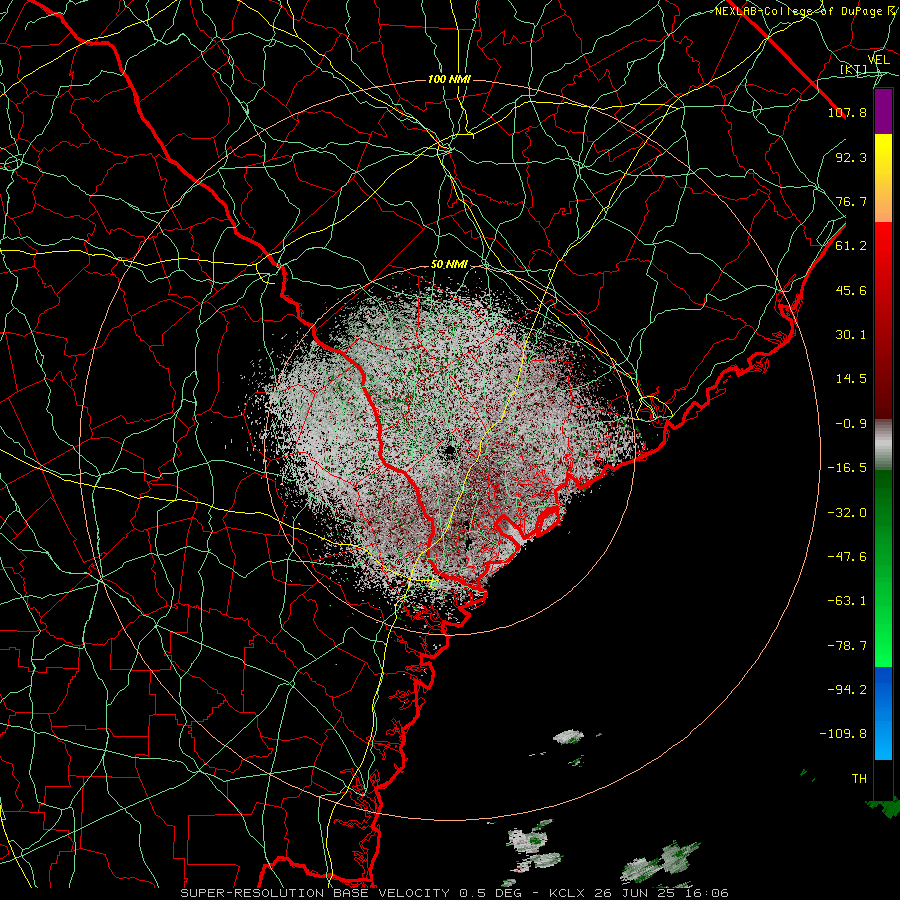900x900 pixels.
Task: Click the -47.6 value on the legend
Action: point(847,557)
